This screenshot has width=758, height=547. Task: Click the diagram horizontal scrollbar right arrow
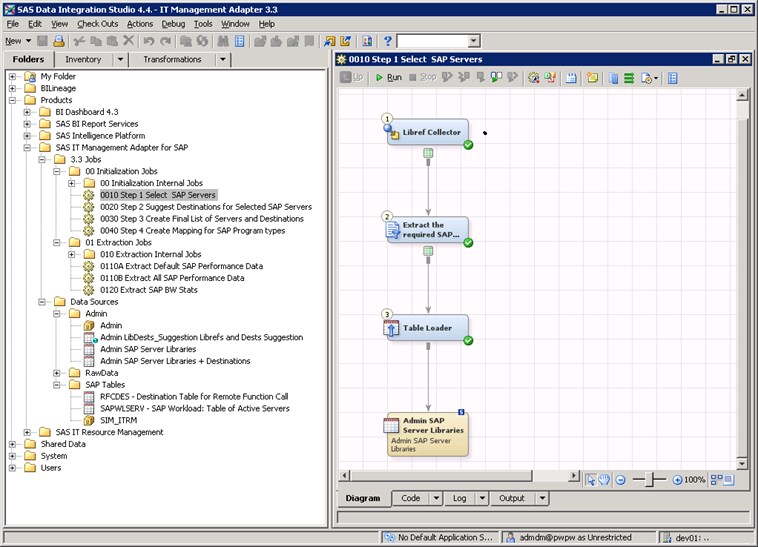(x=573, y=475)
